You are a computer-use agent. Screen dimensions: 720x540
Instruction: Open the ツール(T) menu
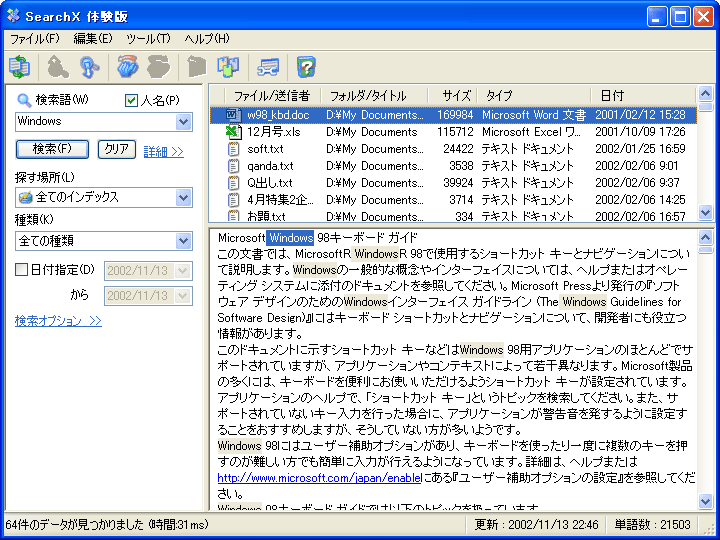[x=148, y=39]
